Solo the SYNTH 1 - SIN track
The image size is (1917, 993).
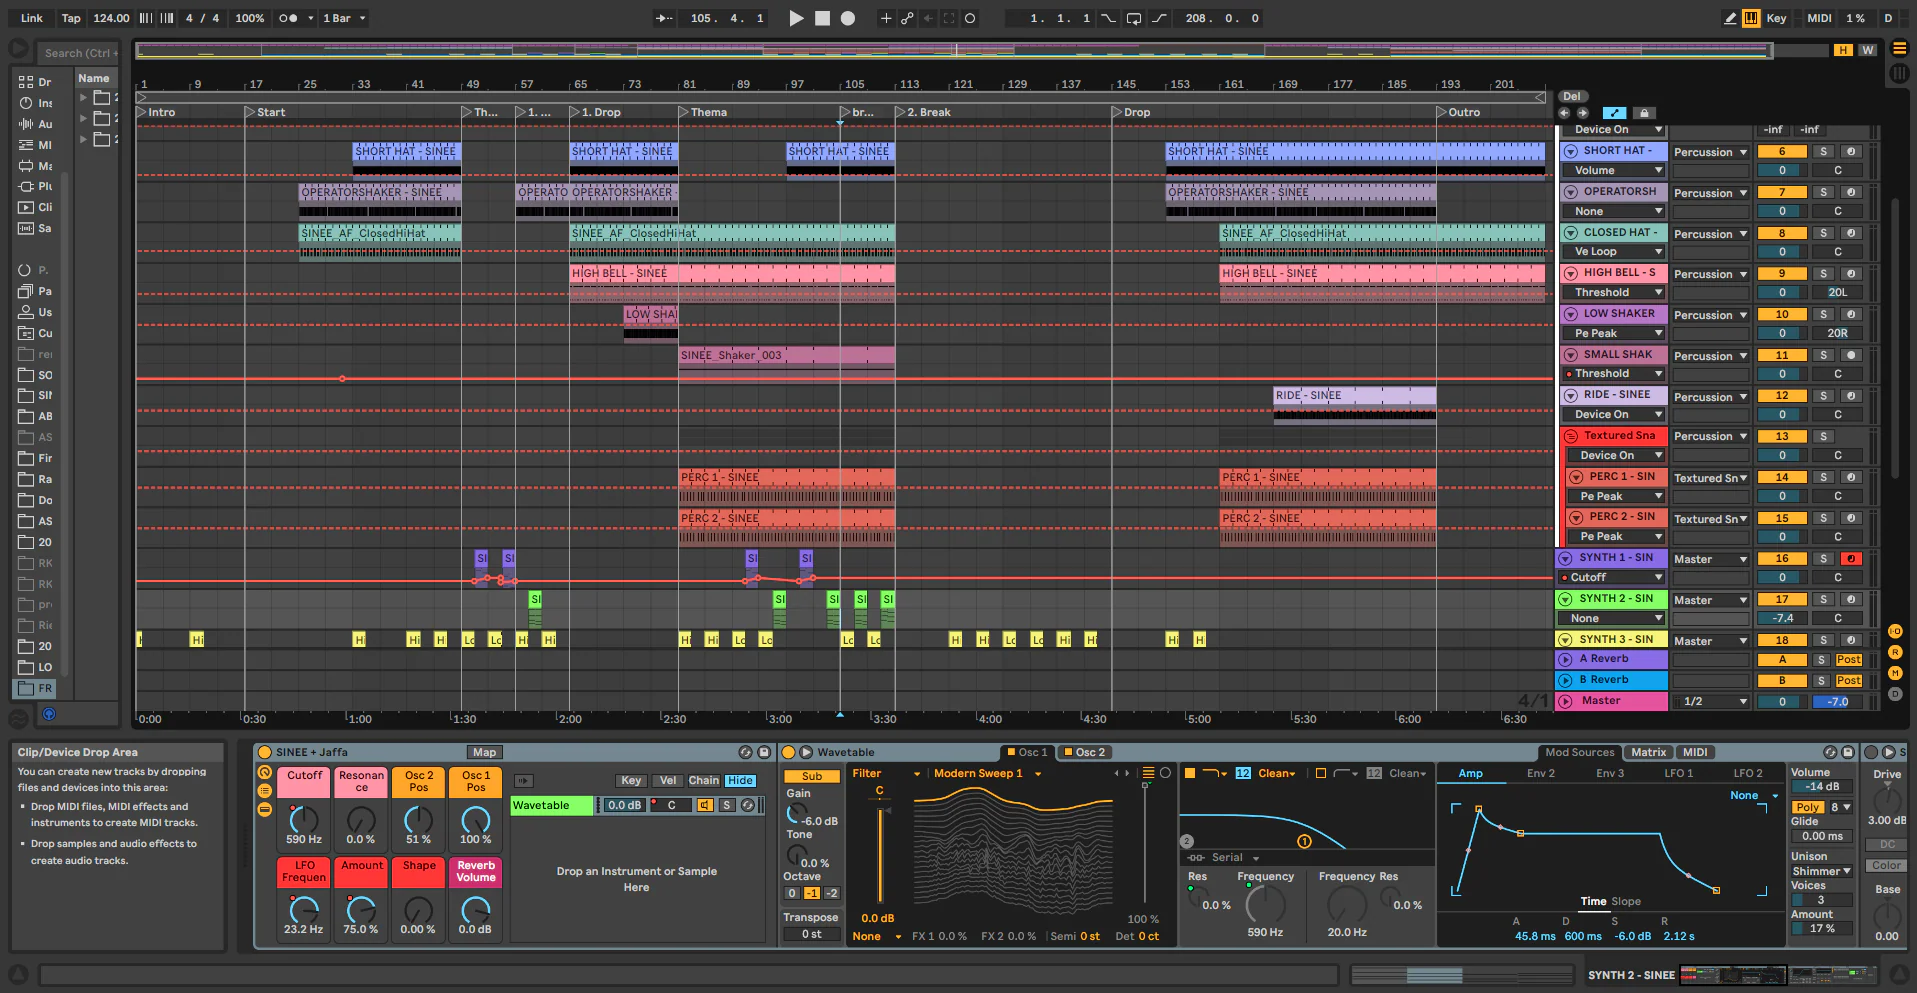coord(1824,559)
